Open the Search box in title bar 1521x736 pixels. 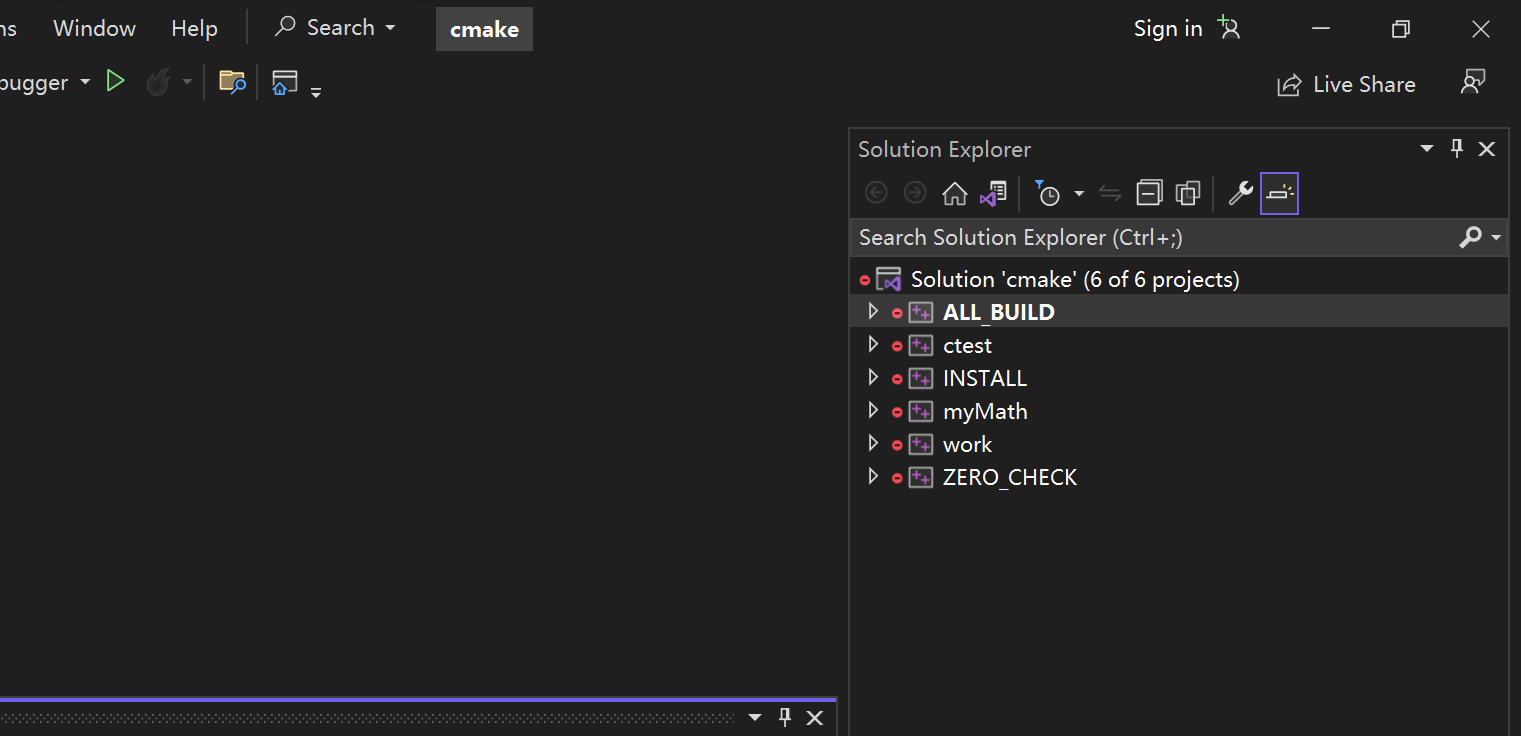[335, 28]
